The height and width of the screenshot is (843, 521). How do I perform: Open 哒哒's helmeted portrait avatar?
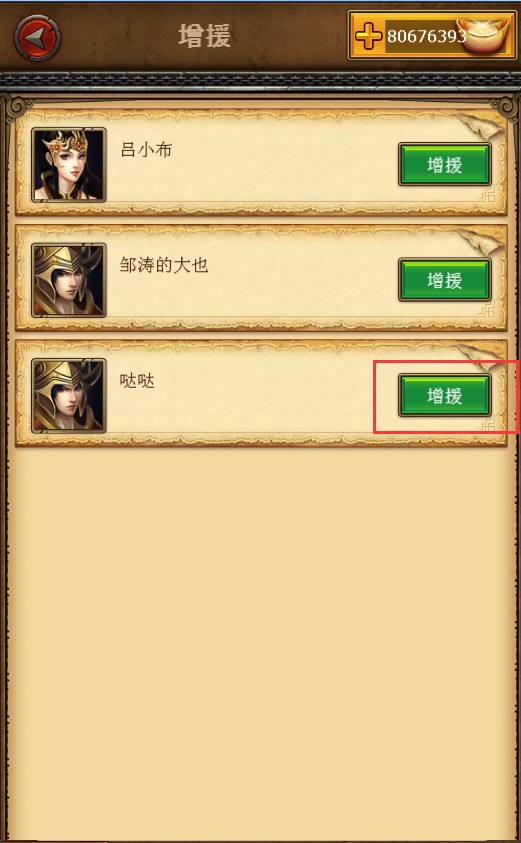(69, 396)
